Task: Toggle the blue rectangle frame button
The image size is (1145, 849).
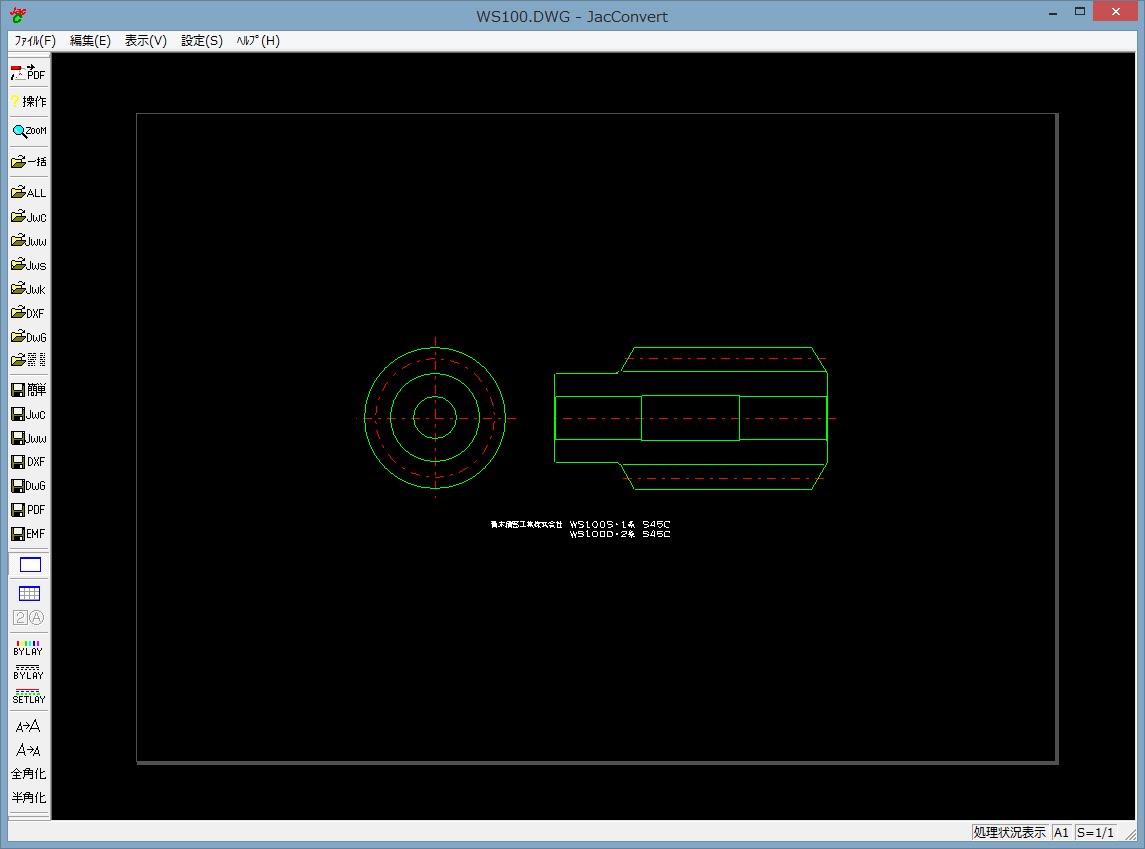Action: (x=30, y=564)
